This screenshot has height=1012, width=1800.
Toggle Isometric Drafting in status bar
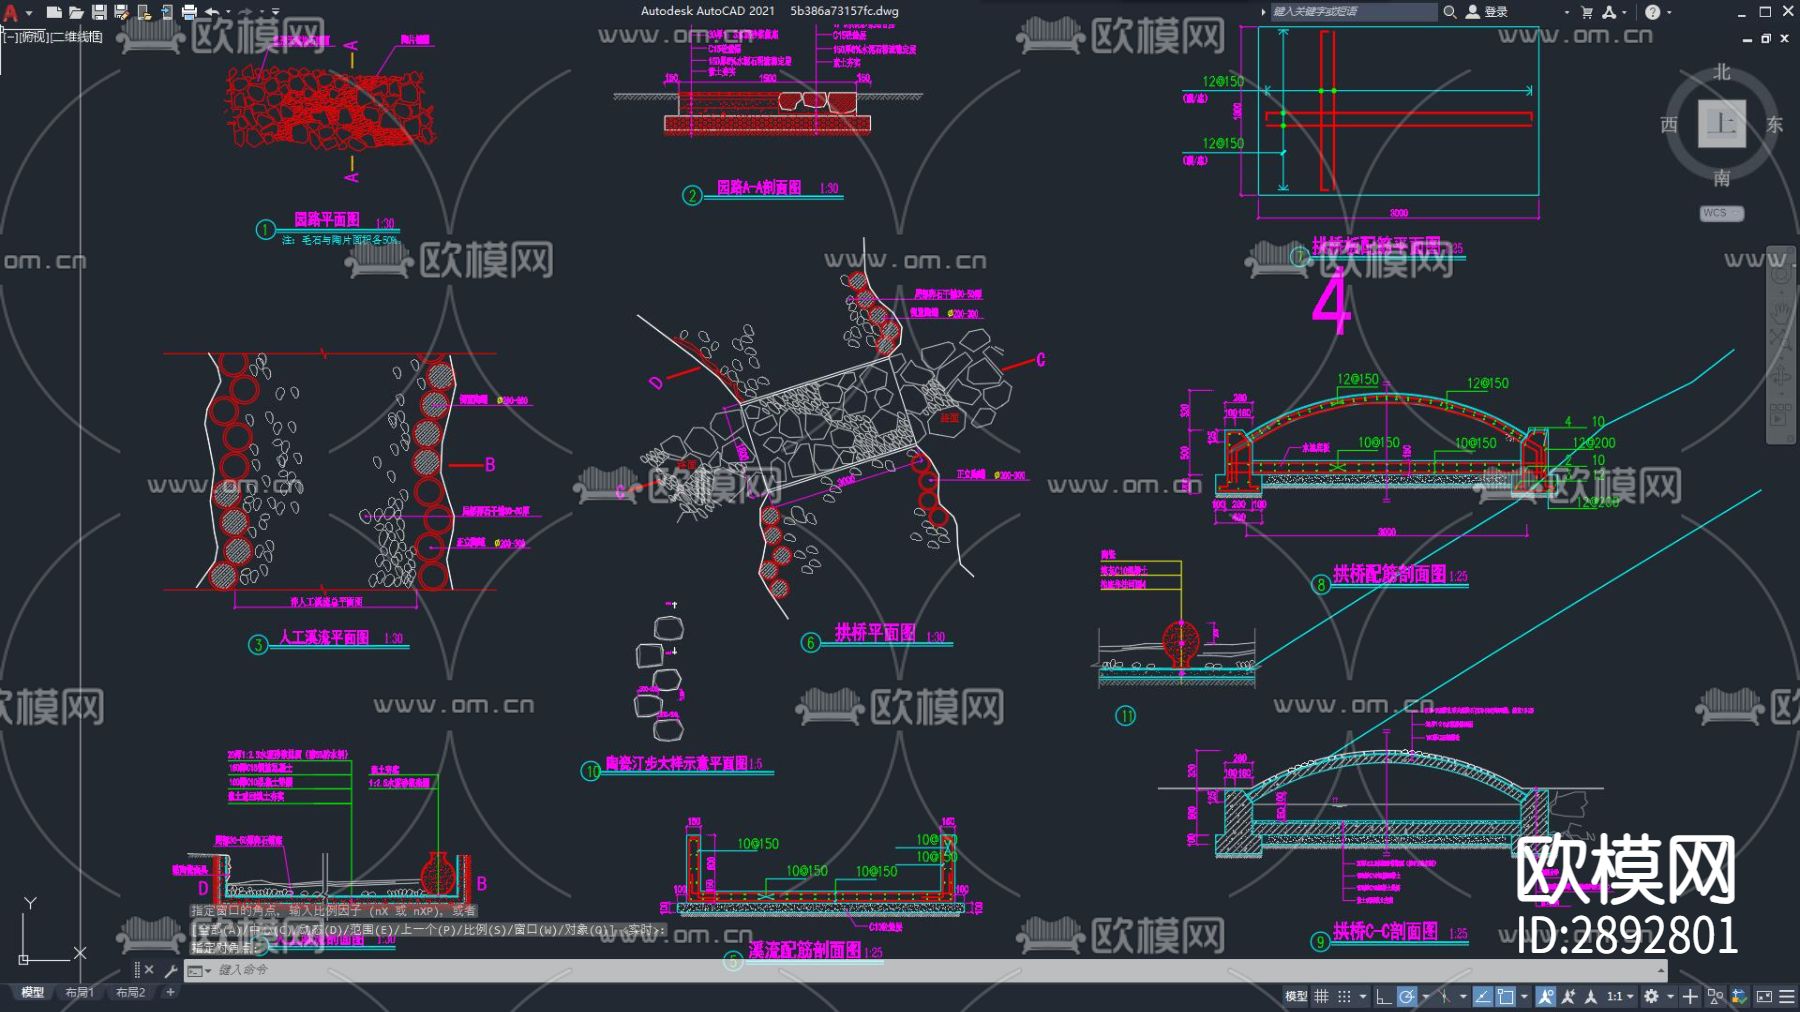1444,996
